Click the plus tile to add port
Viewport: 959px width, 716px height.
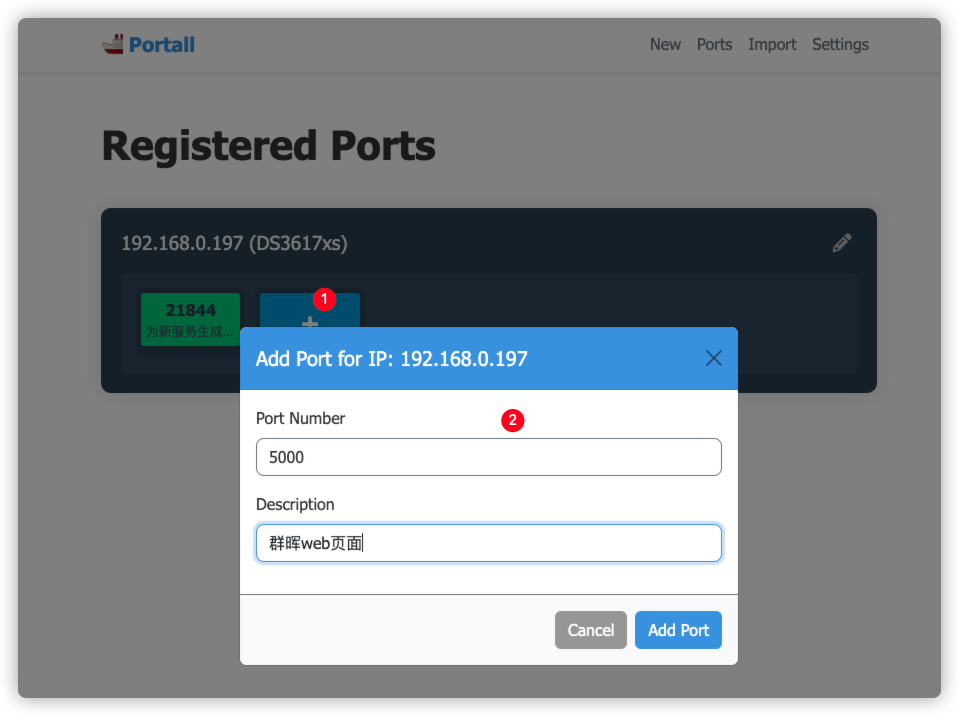click(x=310, y=311)
